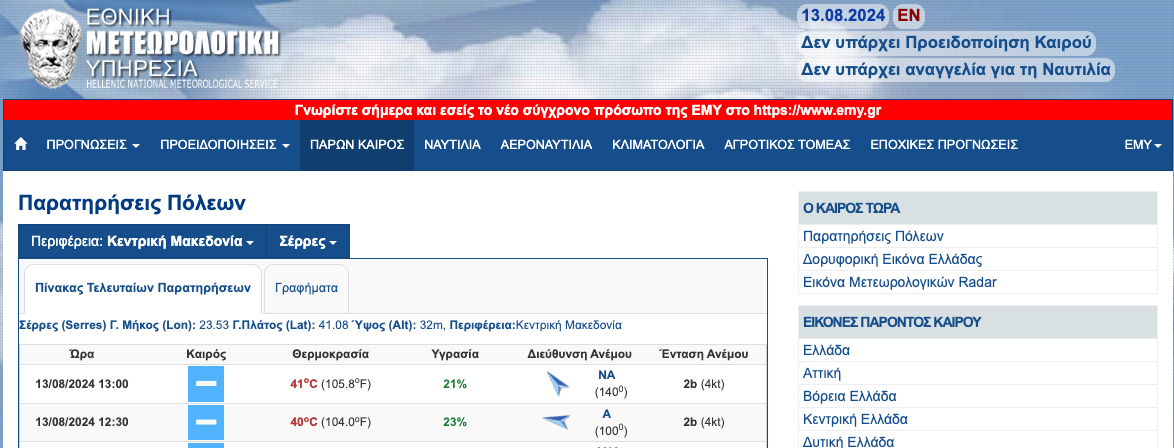
Task: Click the Aristotle bust logo
Action: (x=51, y=48)
